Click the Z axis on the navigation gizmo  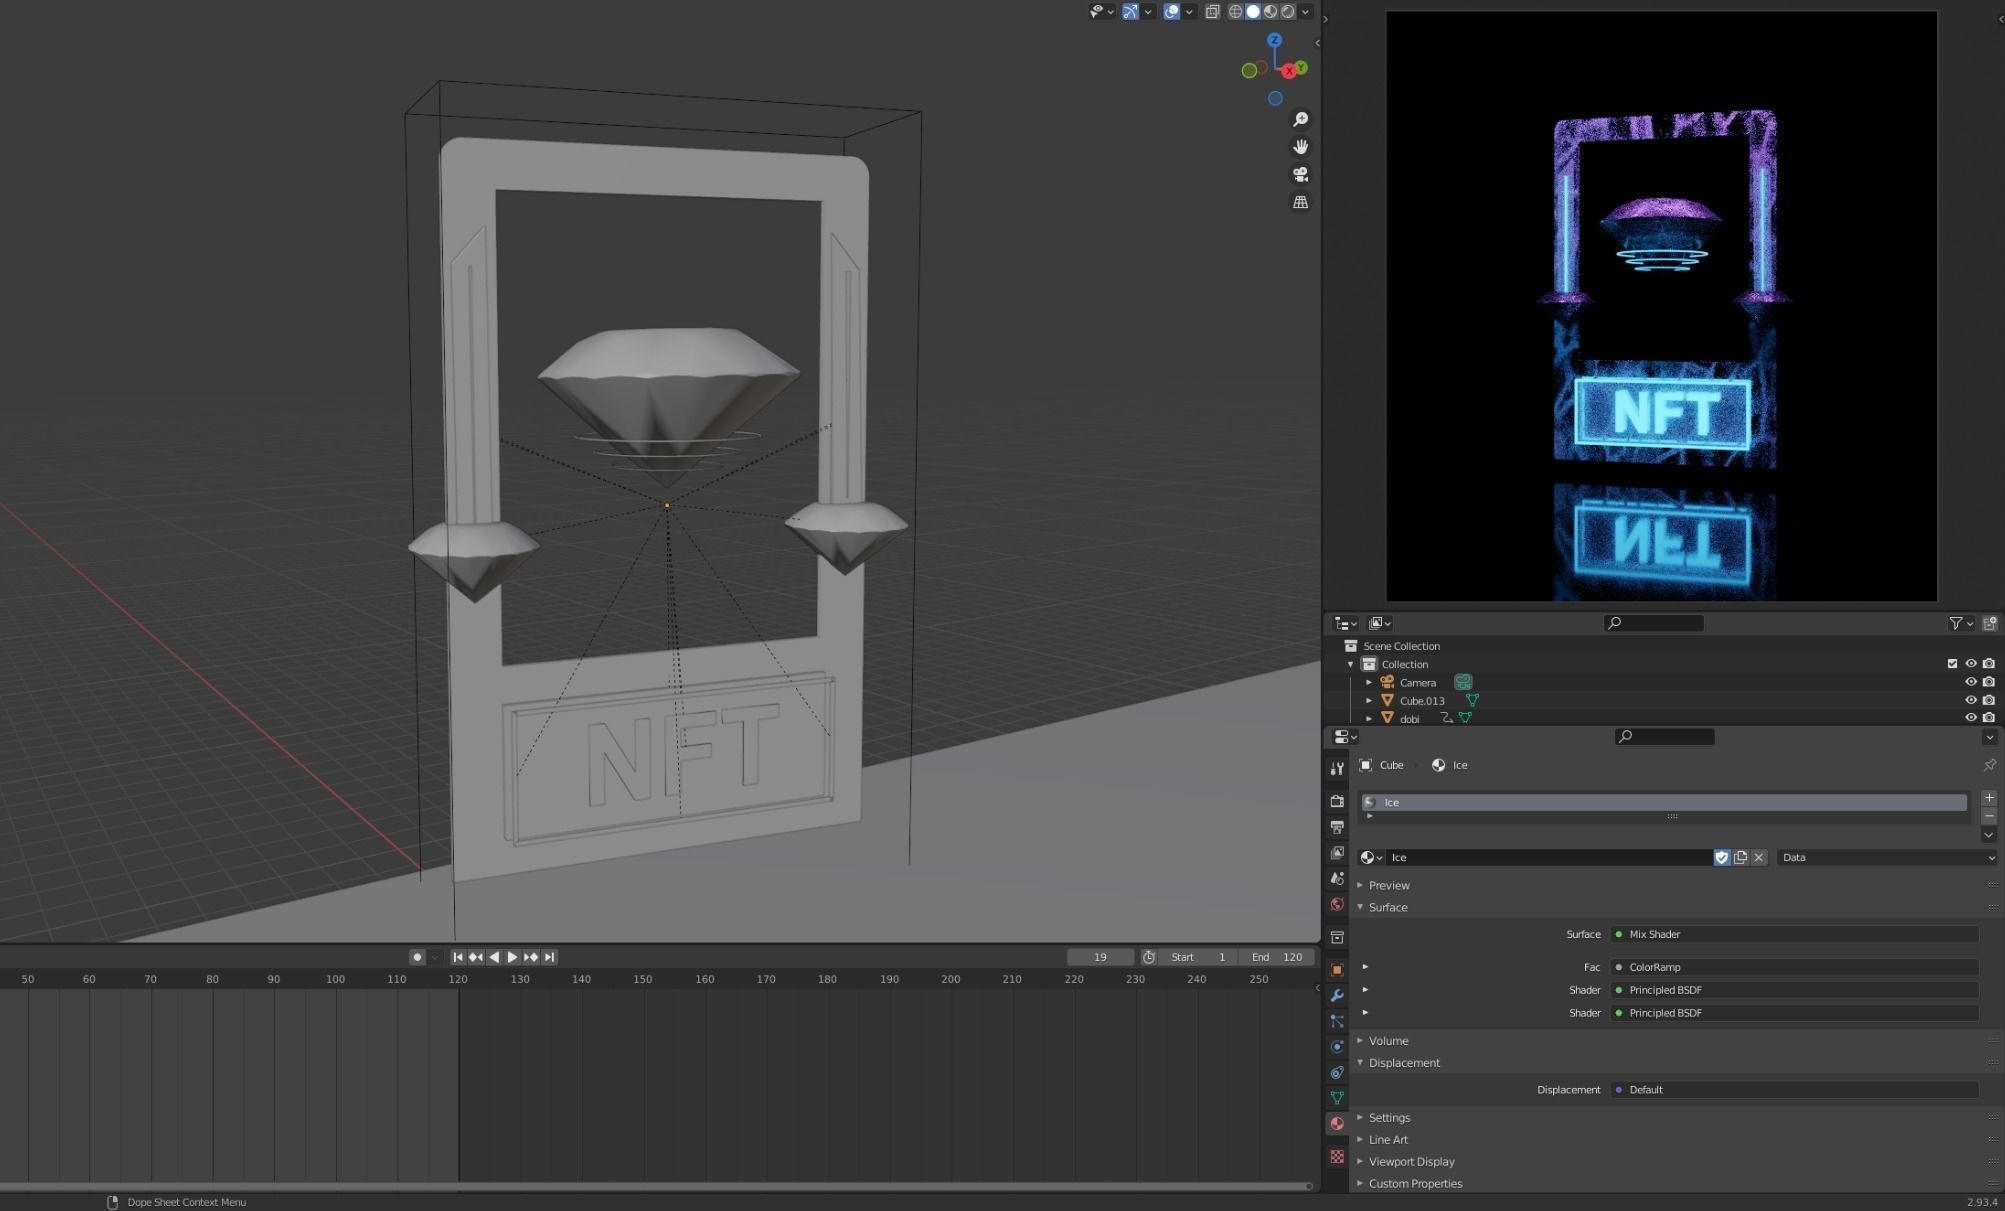tap(1274, 40)
